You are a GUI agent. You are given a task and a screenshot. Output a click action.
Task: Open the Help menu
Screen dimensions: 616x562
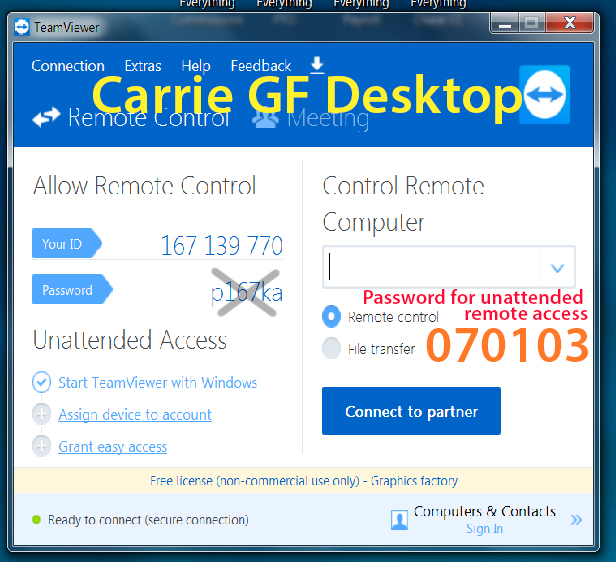tap(196, 66)
